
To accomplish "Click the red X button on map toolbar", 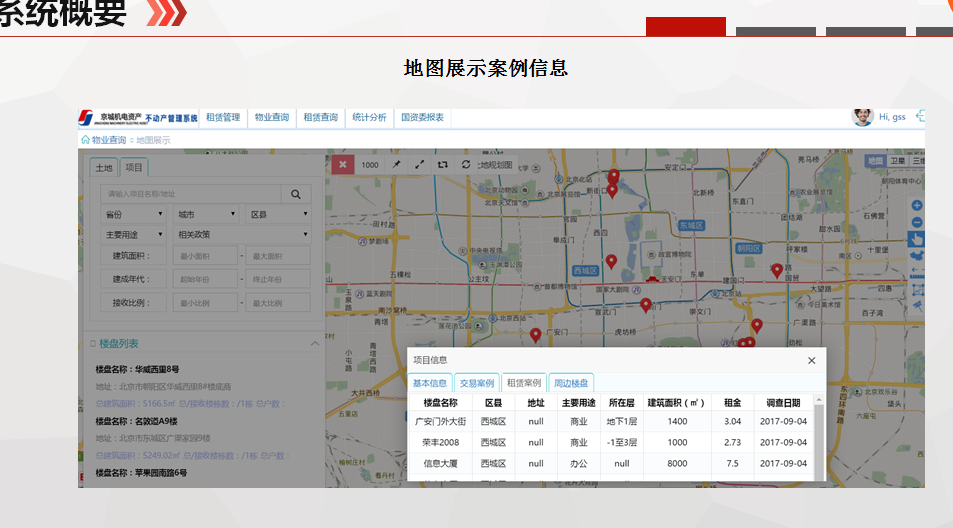I will (342, 164).
